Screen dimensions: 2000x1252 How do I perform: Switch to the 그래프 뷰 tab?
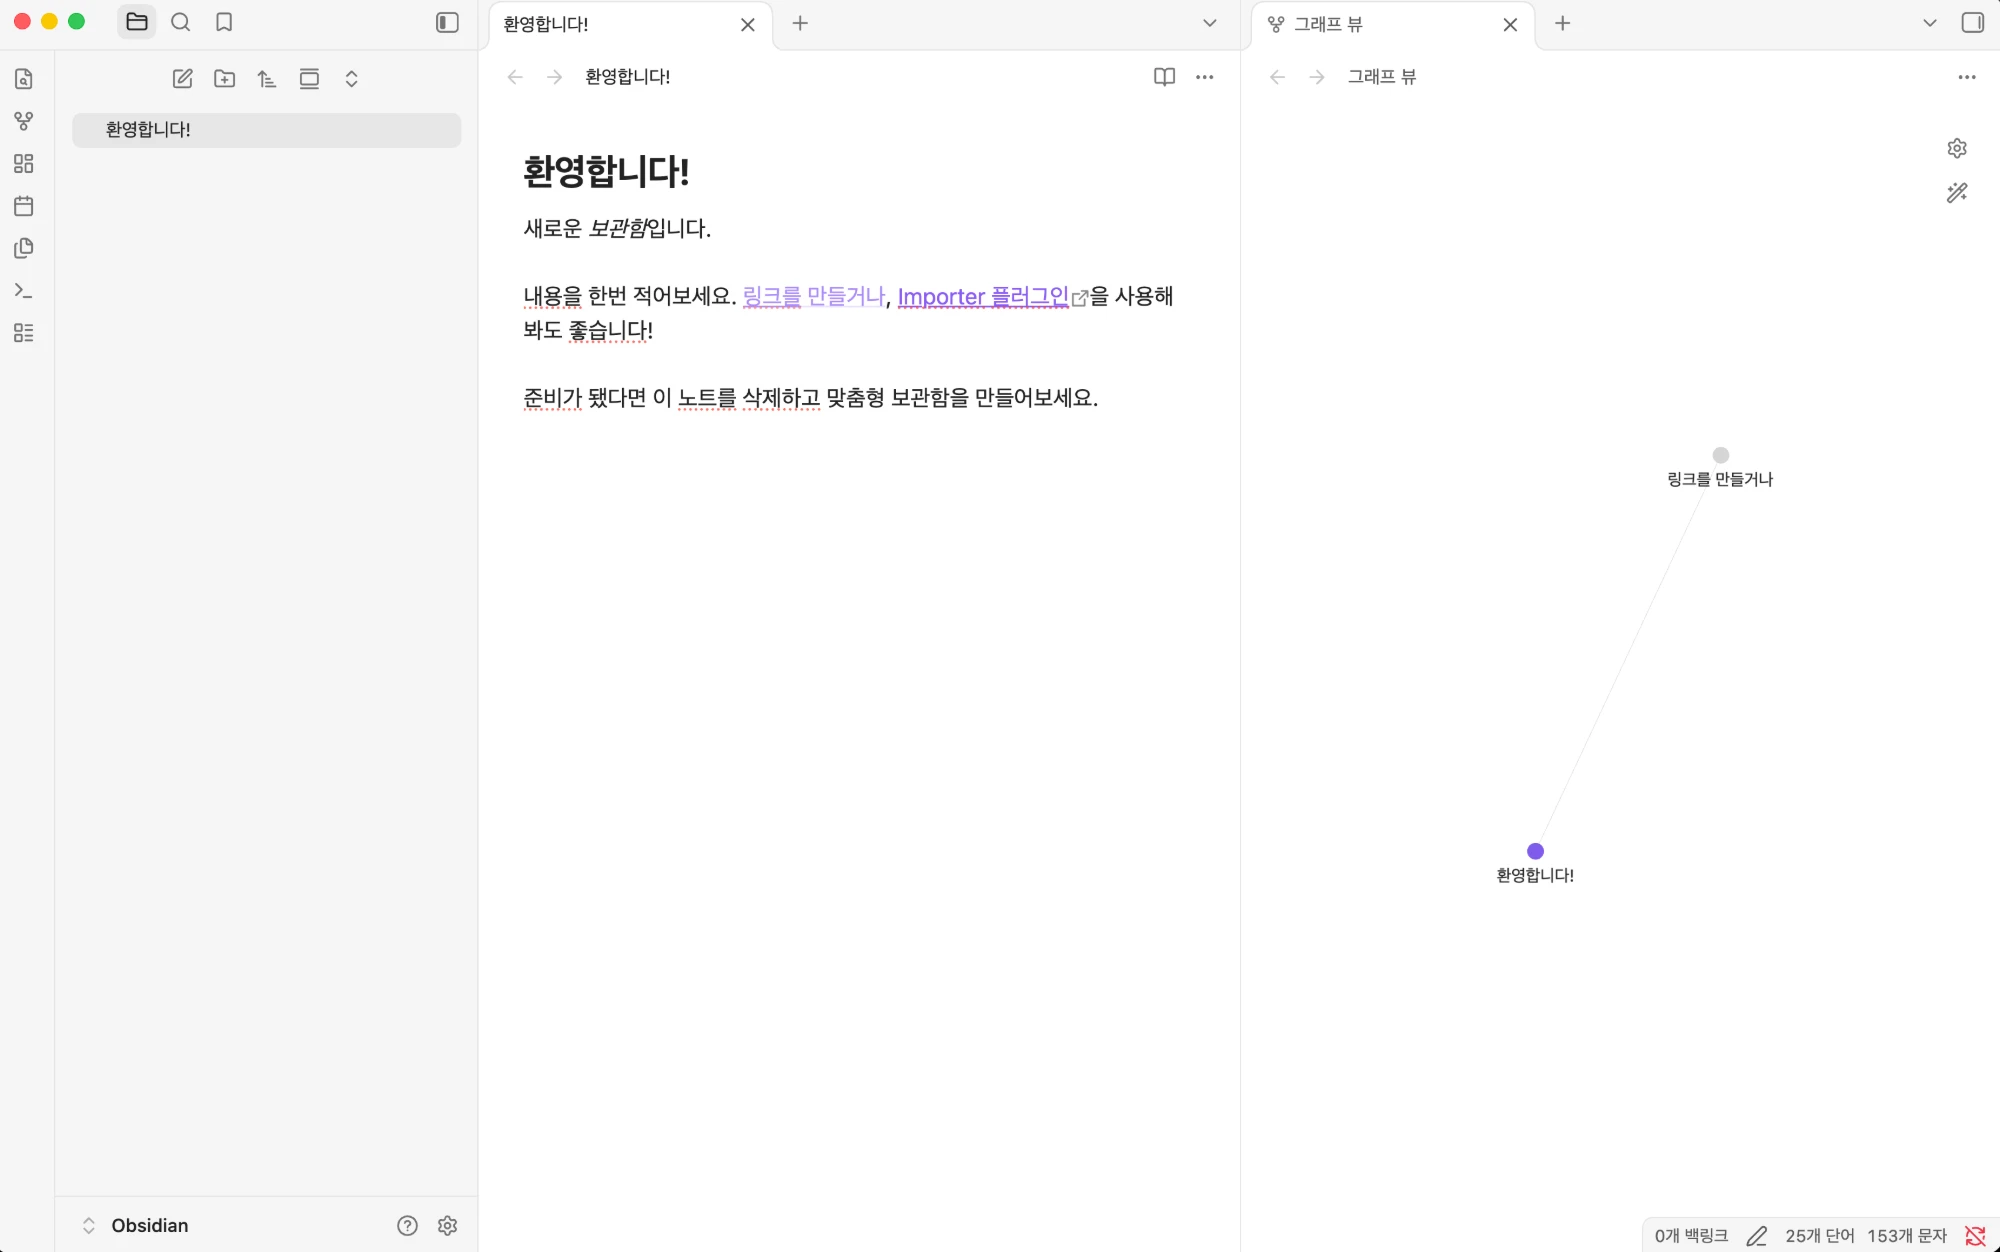click(1392, 24)
